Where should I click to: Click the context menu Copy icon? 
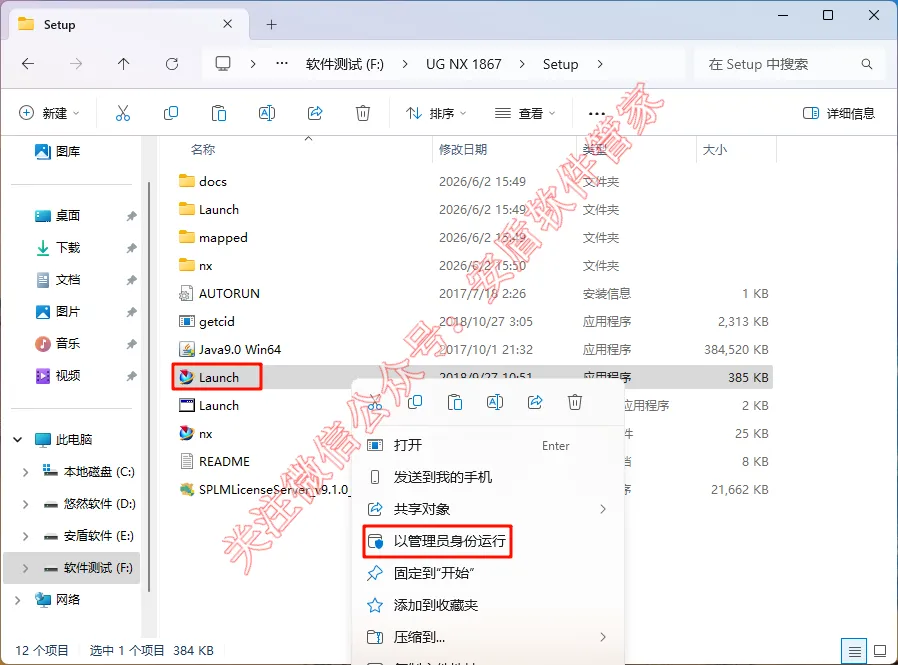coord(415,403)
